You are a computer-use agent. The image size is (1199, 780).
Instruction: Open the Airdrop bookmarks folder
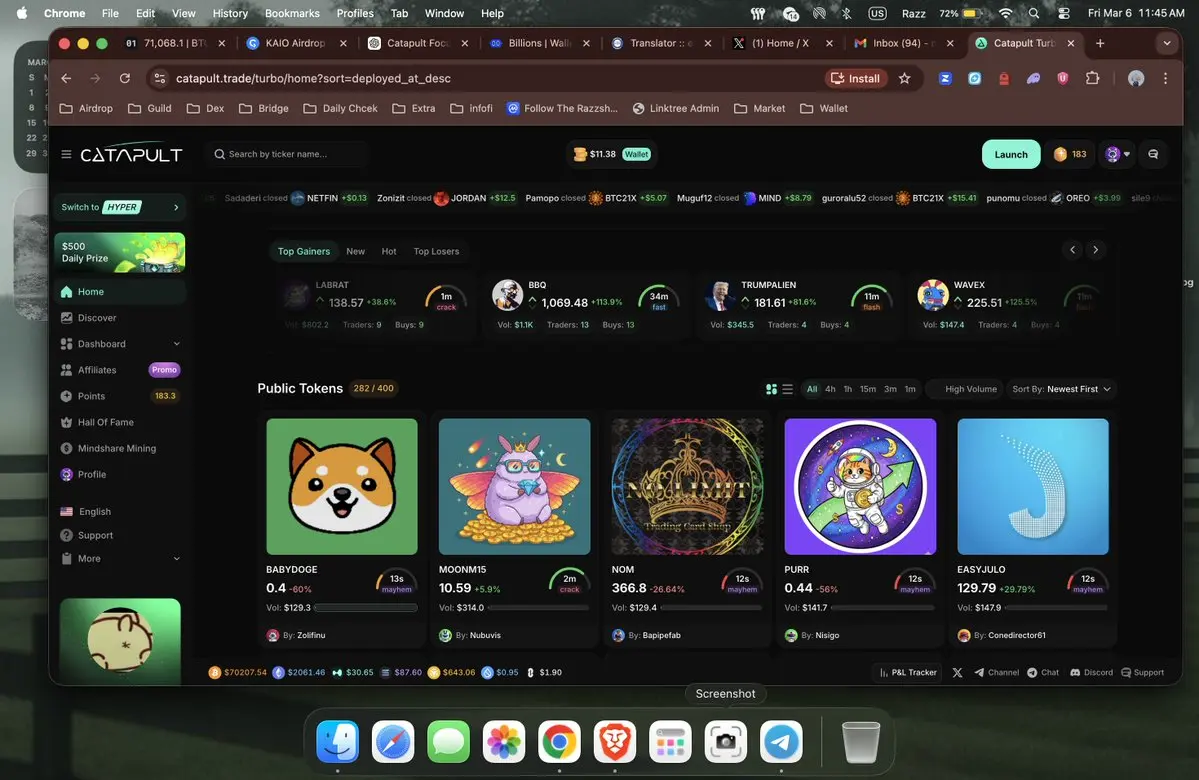click(86, 109)
